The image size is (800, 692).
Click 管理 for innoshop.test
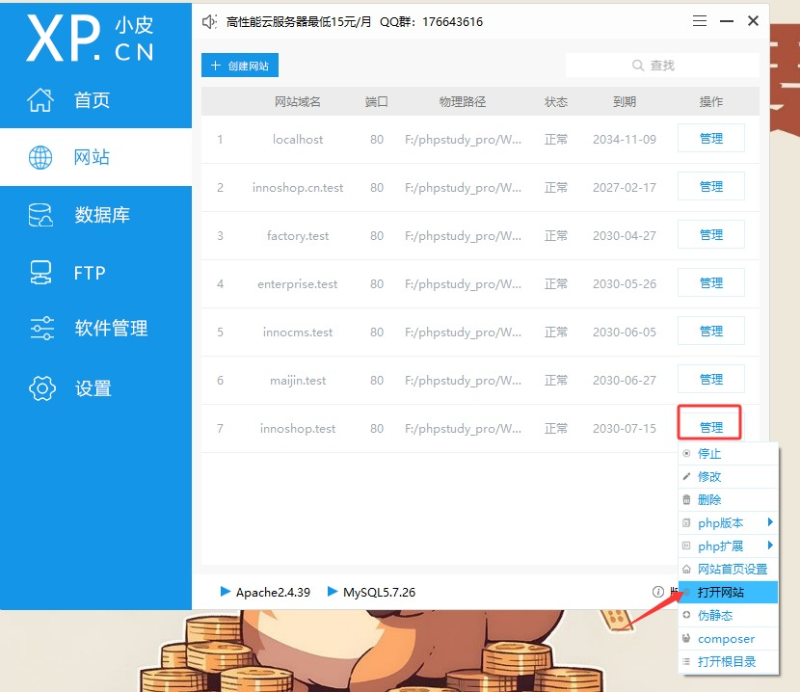[x=711, y=427]
